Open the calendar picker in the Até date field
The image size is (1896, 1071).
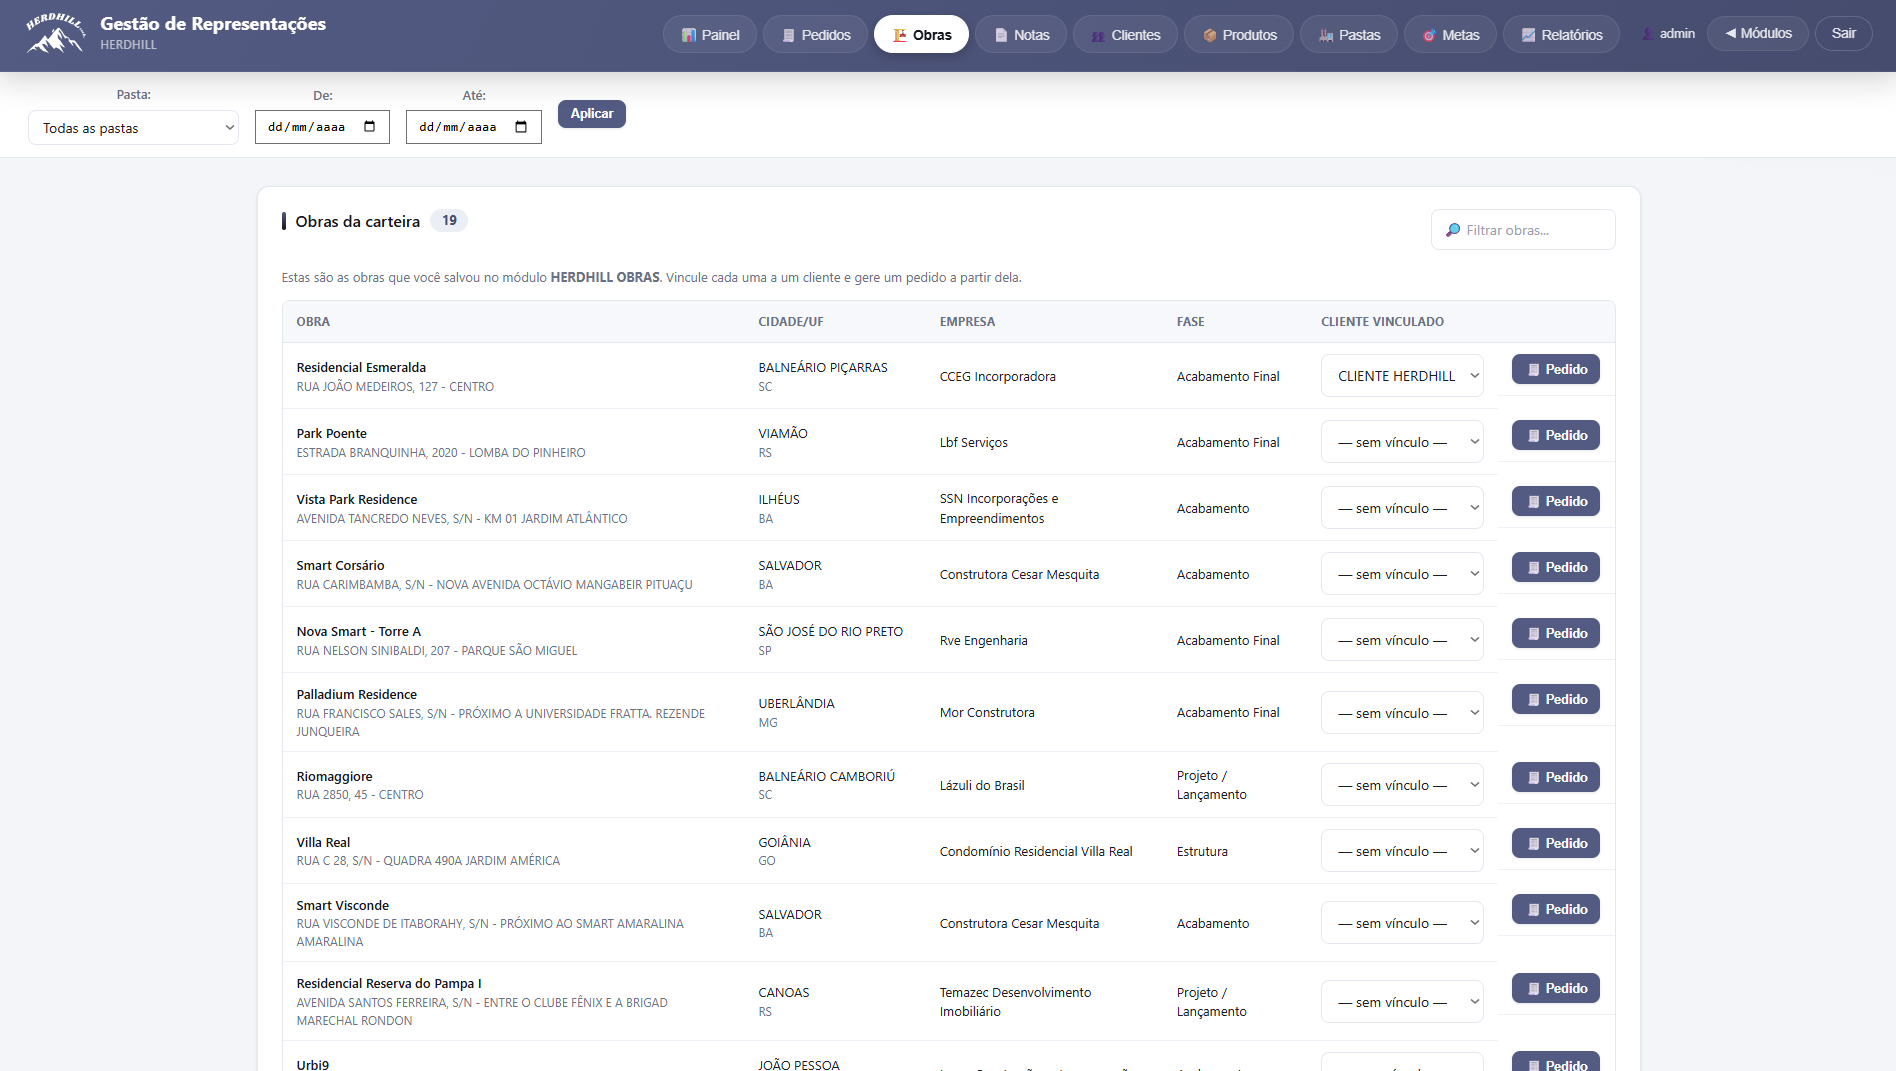click(x=521, y=127)
